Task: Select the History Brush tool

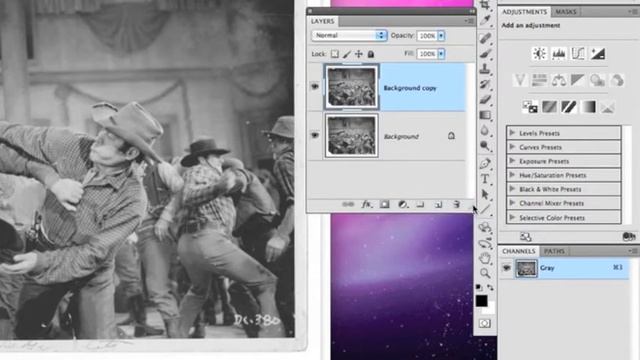Action: [x=485, y=84]
